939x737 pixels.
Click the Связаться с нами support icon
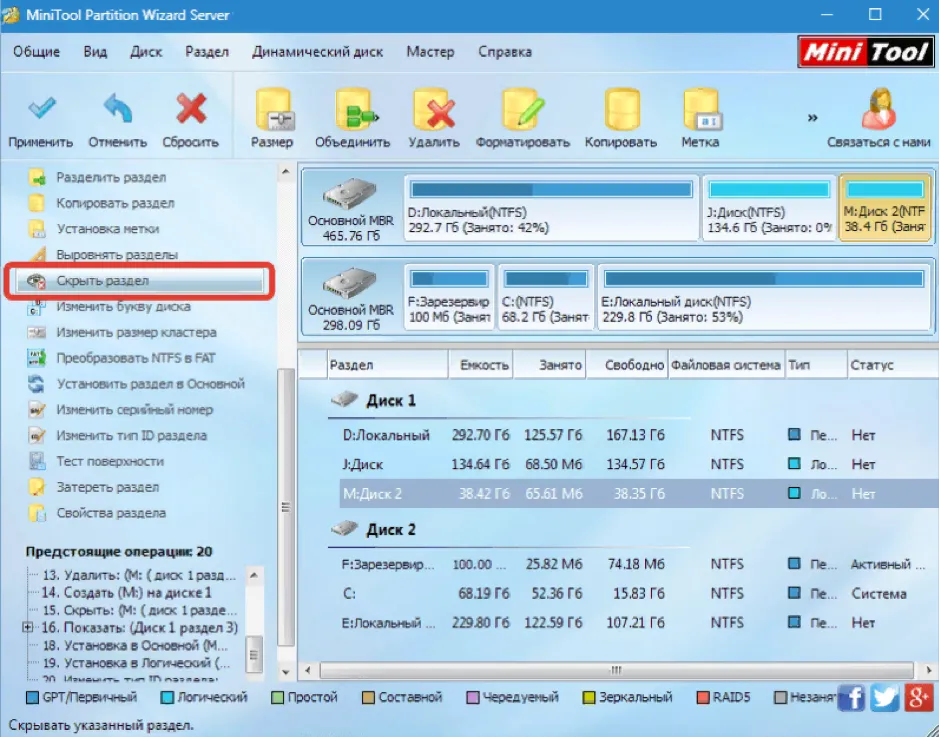coord(879,110)
